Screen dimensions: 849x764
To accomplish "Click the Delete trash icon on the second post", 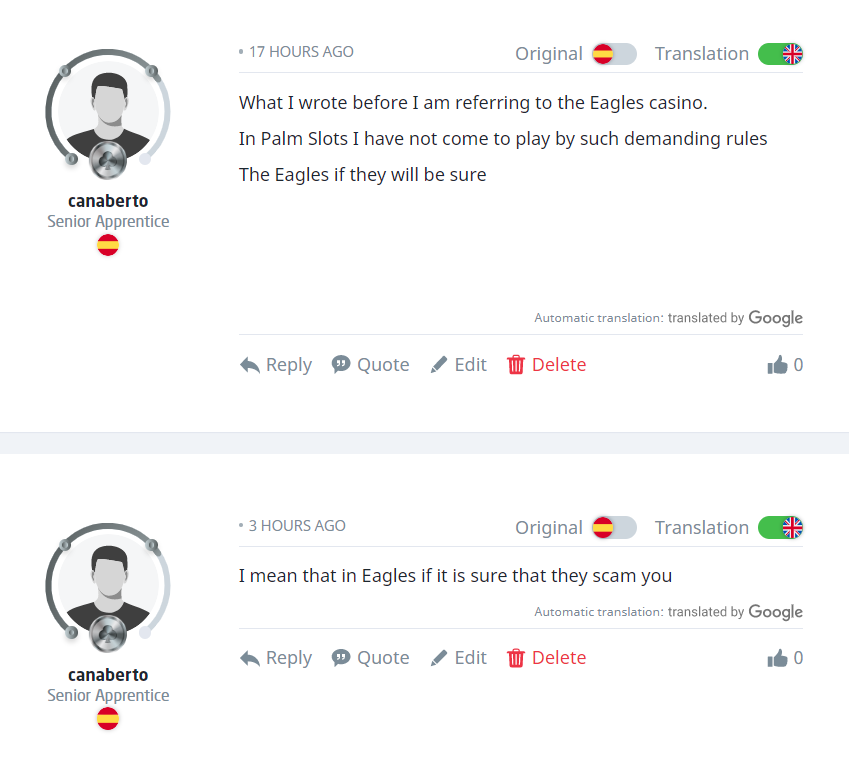I will click(516, 658).
